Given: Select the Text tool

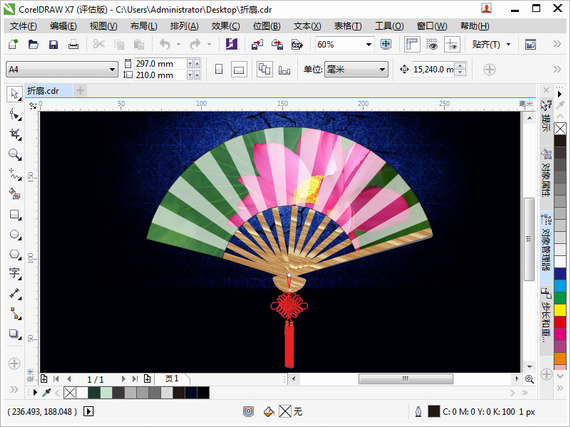Looking at the screenshot, I should [x=15, y=273].
